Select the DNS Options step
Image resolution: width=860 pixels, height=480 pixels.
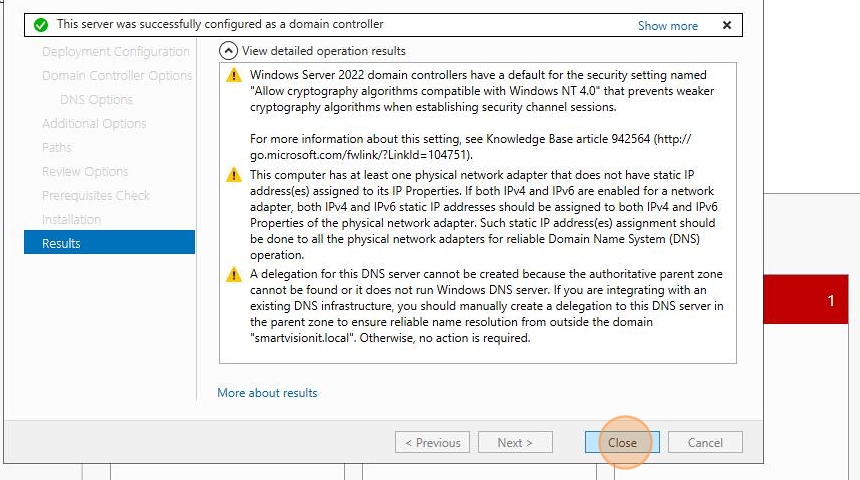tap(97, 100)
